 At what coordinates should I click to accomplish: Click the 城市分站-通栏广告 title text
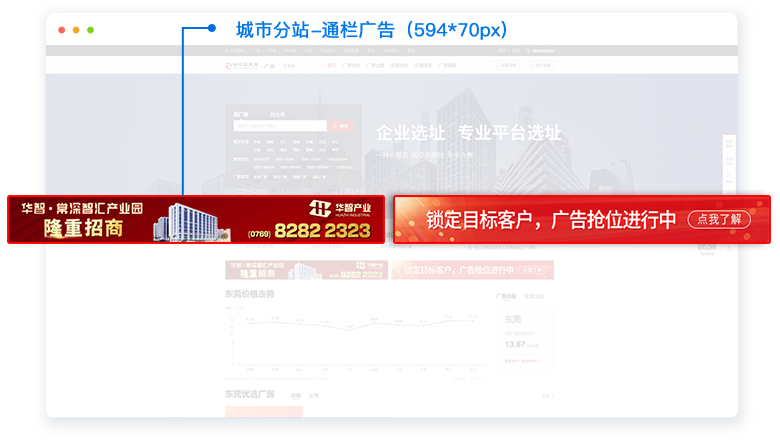(x=371, y=30)
